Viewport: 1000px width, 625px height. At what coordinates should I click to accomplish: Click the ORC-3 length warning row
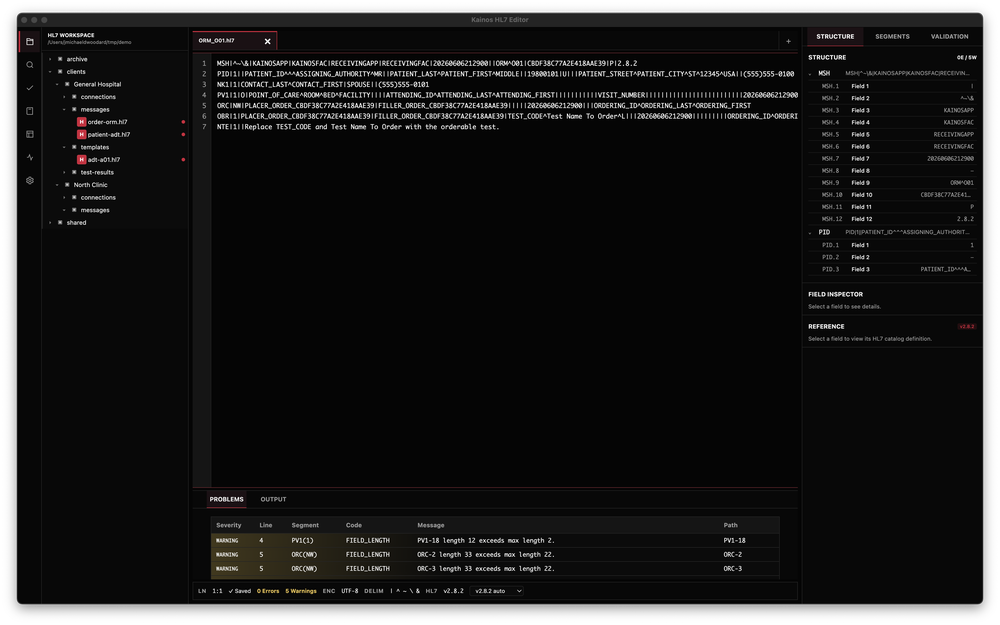click(495, 569)
